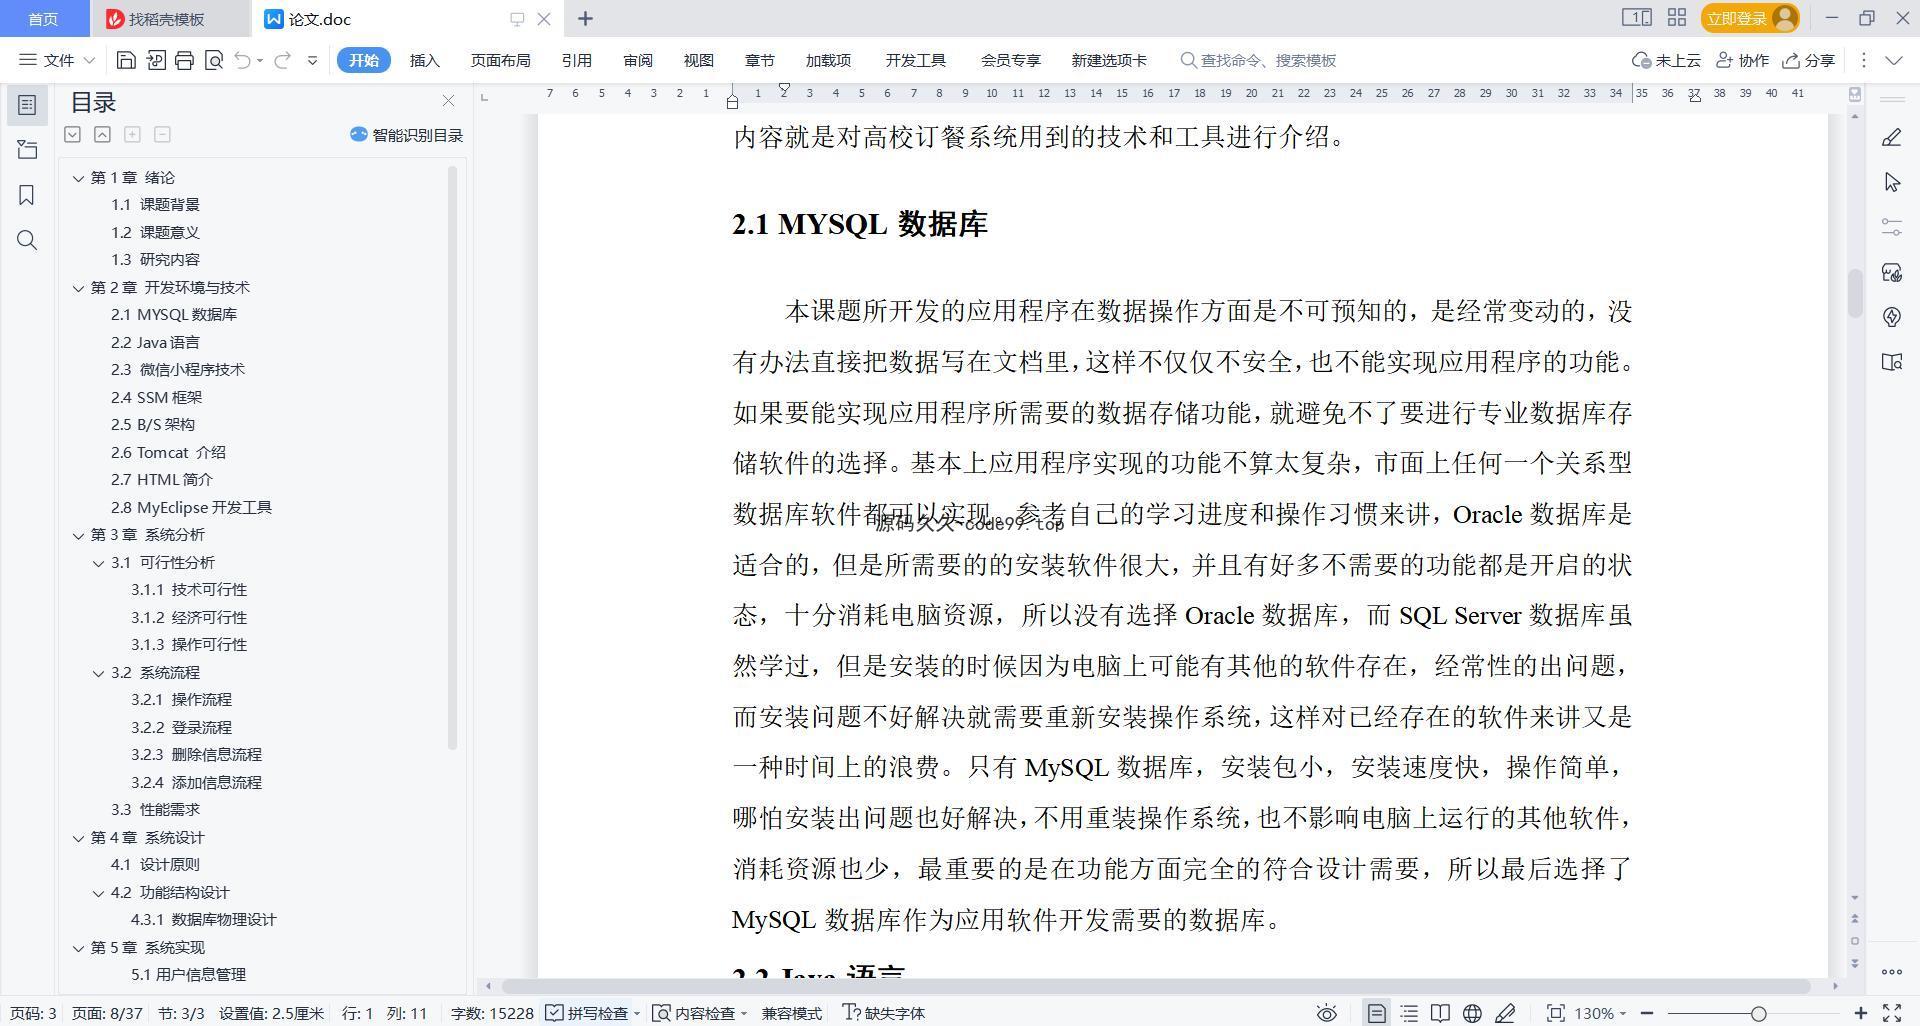Click the 分享 share button
Image resolution: width=1920 pixels, height=1026 pixels.
(1809, 60)
